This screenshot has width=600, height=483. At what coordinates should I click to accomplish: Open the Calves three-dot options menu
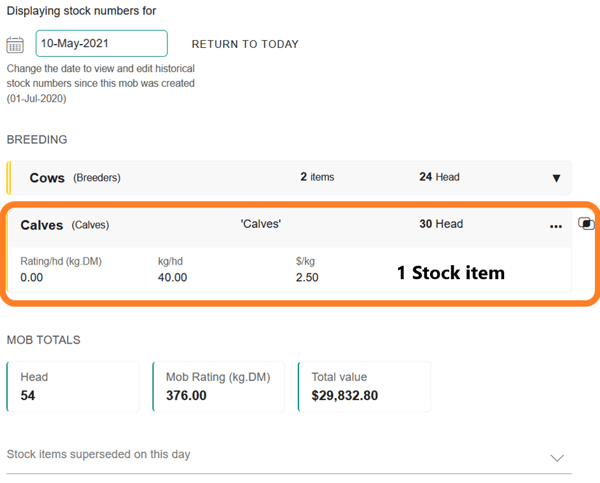tap(556, 227)
